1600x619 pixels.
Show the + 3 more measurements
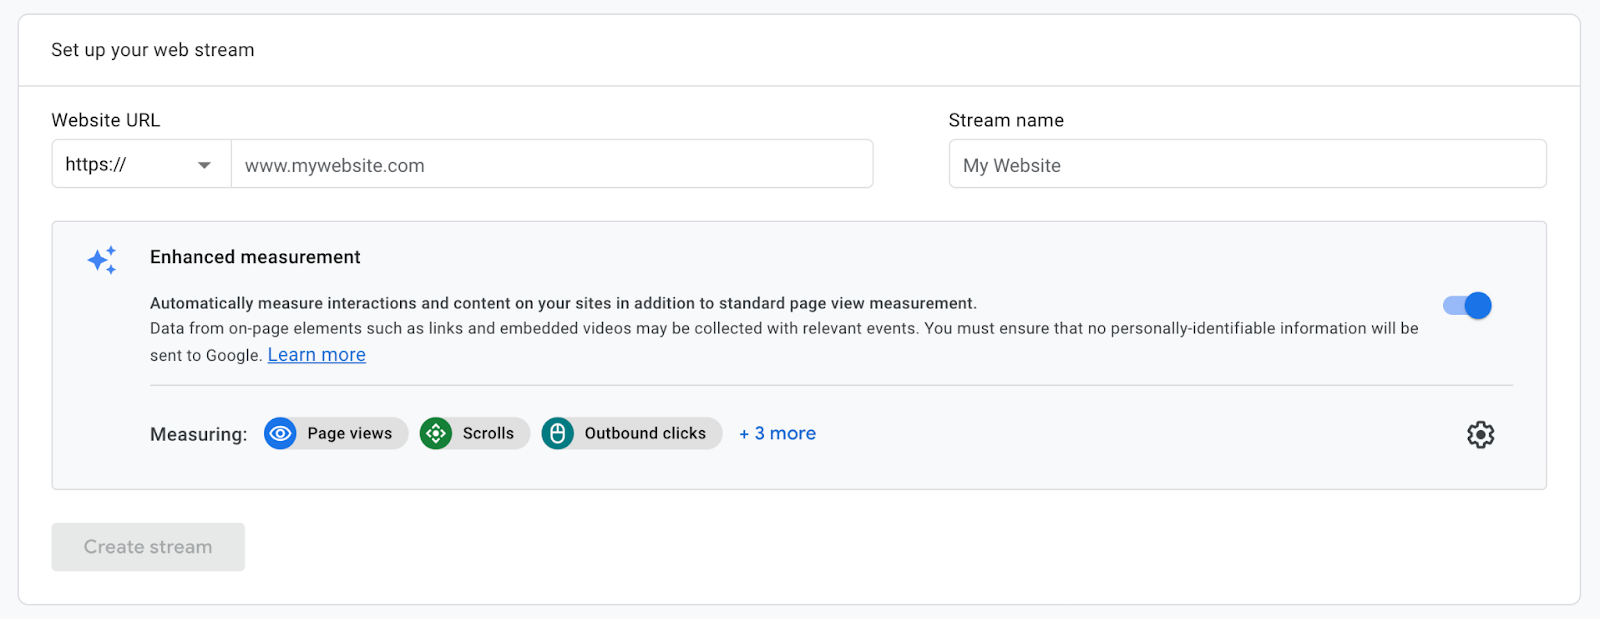coord(777,433)
